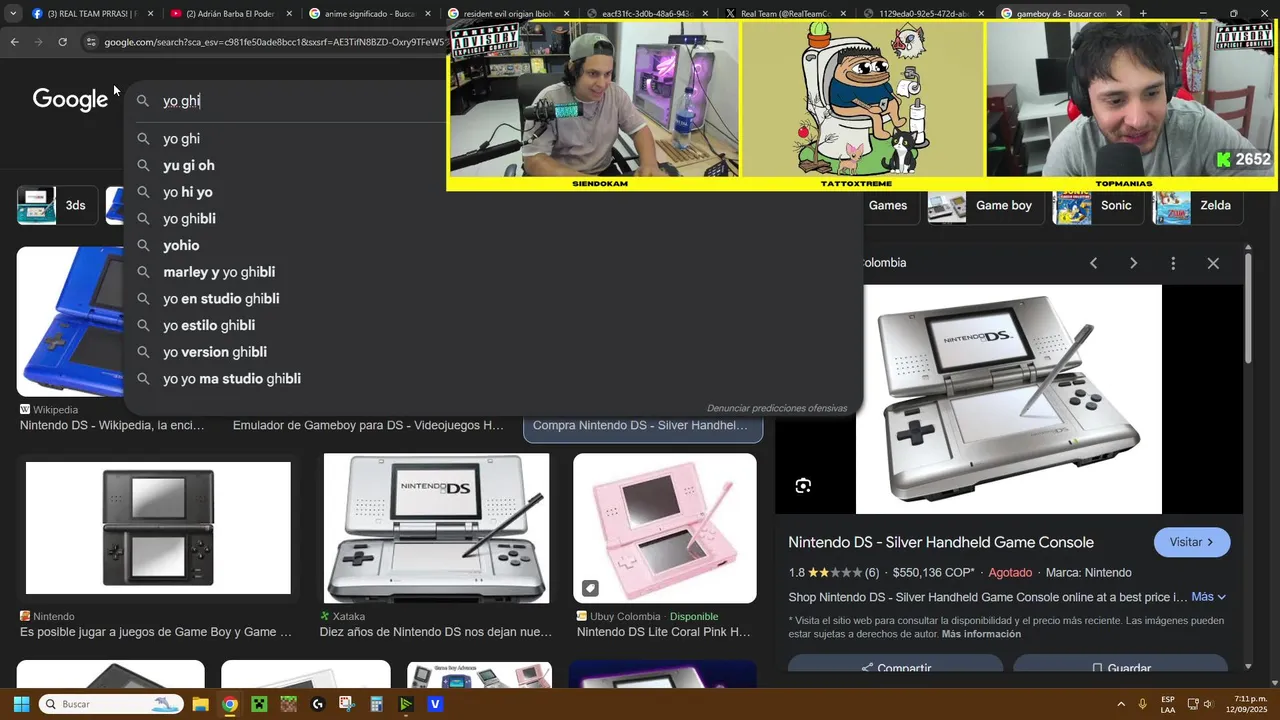
Task: Click the Visitar button
Action: point(1192,542)
